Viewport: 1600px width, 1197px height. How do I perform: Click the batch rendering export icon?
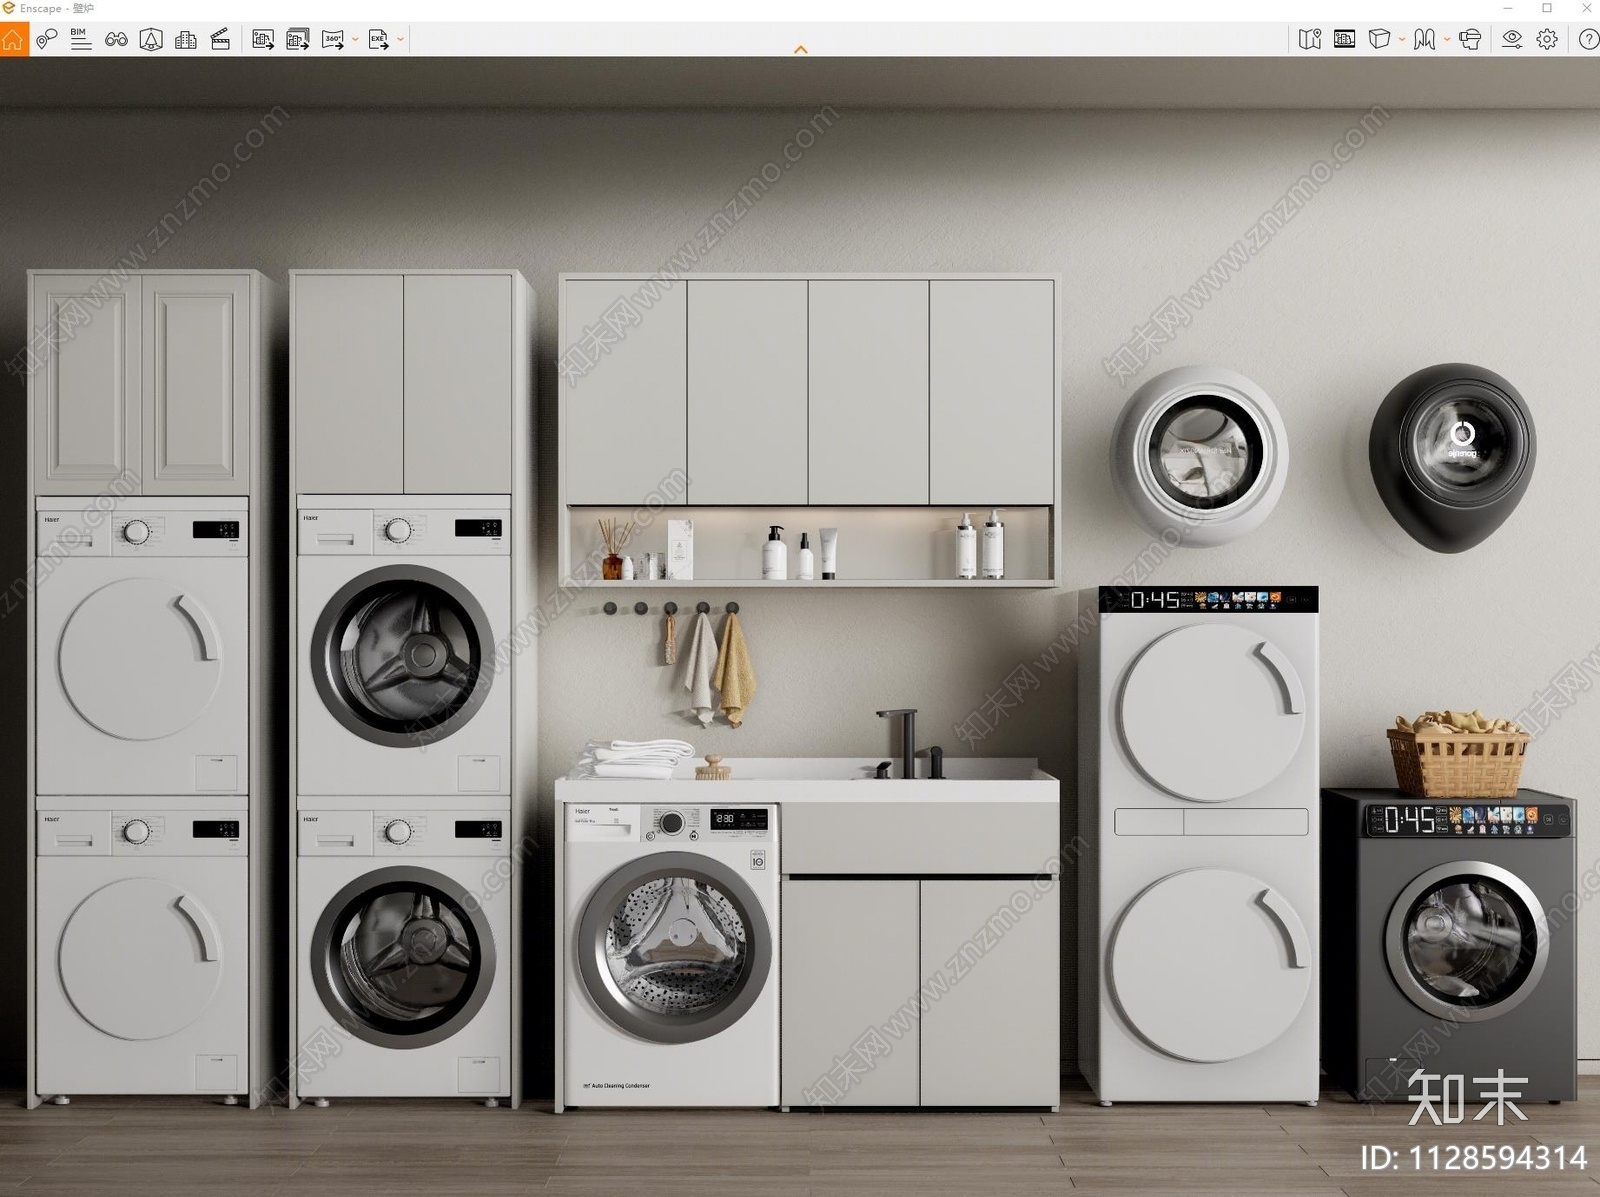tap(298, 40)
